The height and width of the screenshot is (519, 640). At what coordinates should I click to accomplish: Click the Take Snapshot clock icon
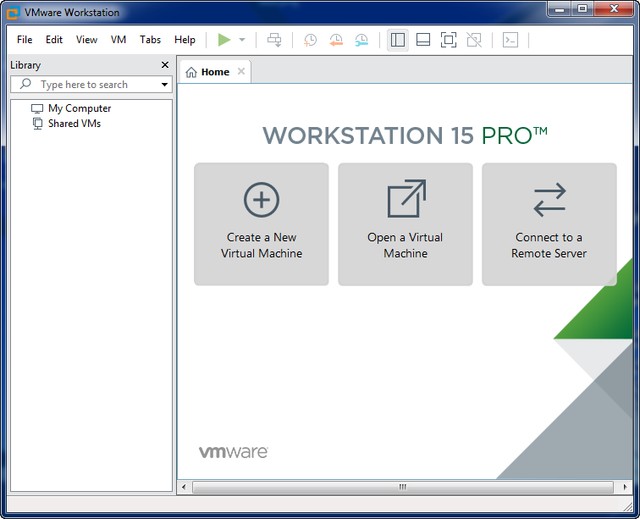click(311, 40)
